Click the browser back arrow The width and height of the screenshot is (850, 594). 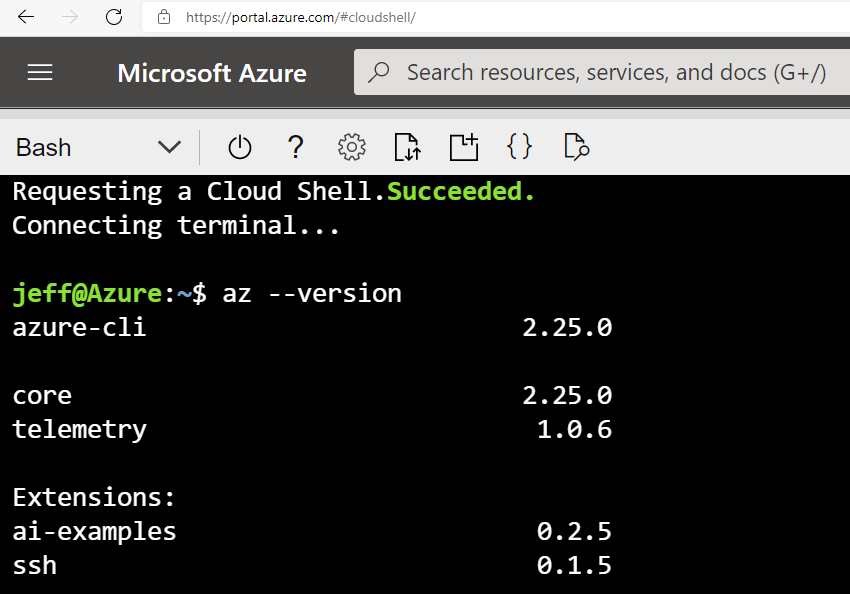pyautogui.click(x=26, y=17)
